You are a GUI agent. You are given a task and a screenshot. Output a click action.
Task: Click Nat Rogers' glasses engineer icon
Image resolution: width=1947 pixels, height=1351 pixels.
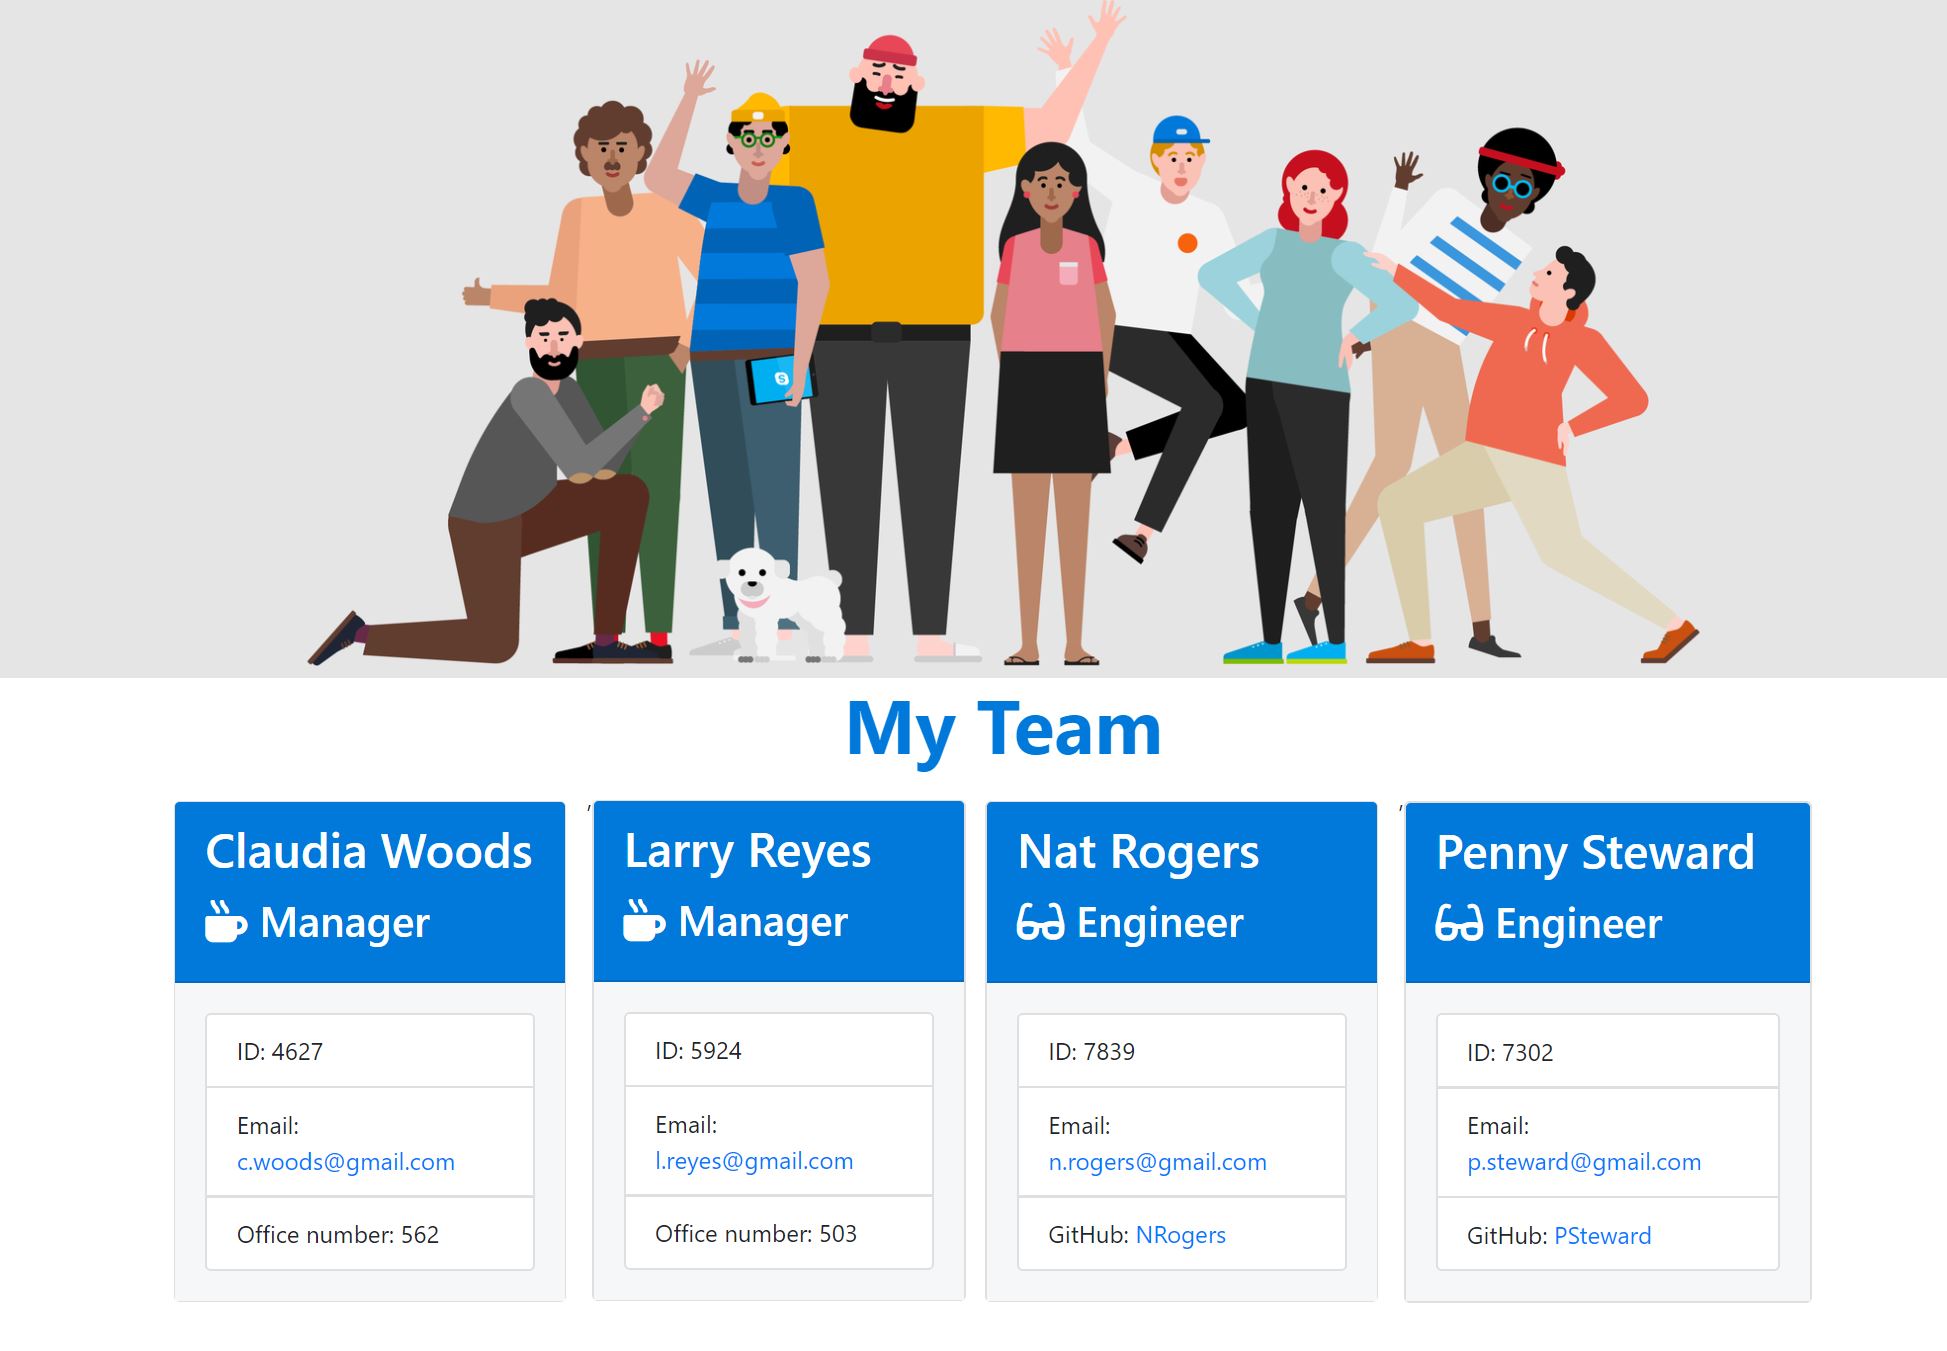tap(1040, 922)
